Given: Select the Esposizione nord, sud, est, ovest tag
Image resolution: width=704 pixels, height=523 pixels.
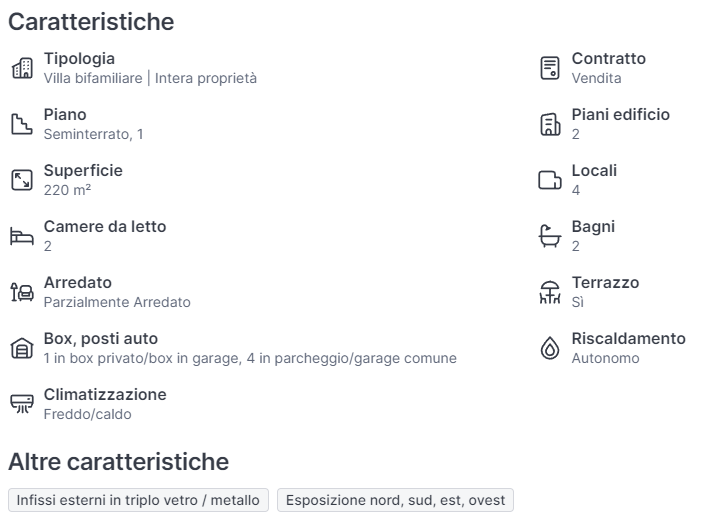Looking at the screenshot, I should click(395, 500).
